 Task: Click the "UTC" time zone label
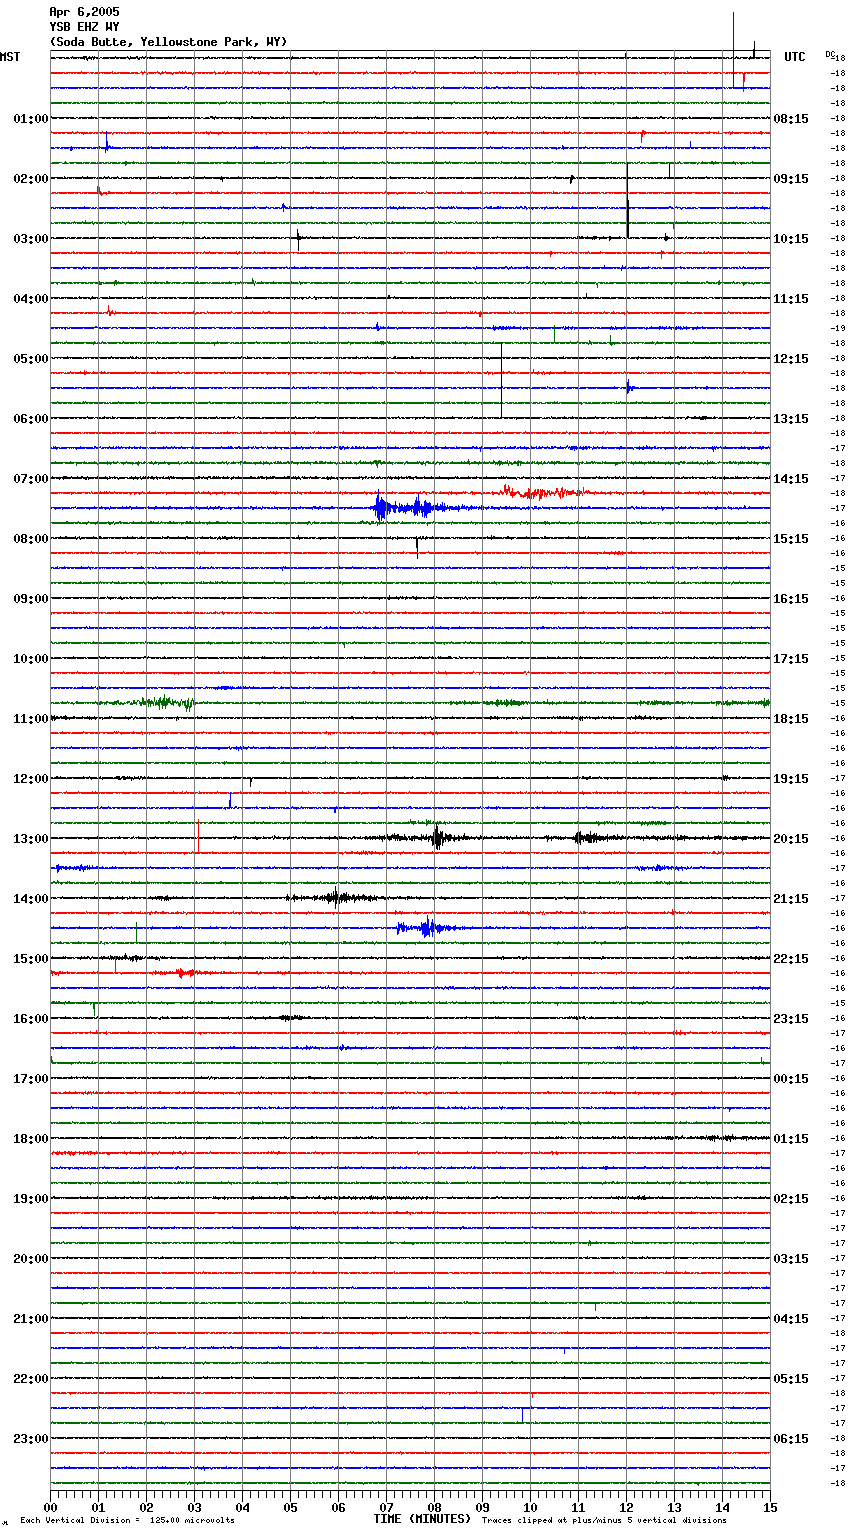pyautogui.click(x=795, y=57)
